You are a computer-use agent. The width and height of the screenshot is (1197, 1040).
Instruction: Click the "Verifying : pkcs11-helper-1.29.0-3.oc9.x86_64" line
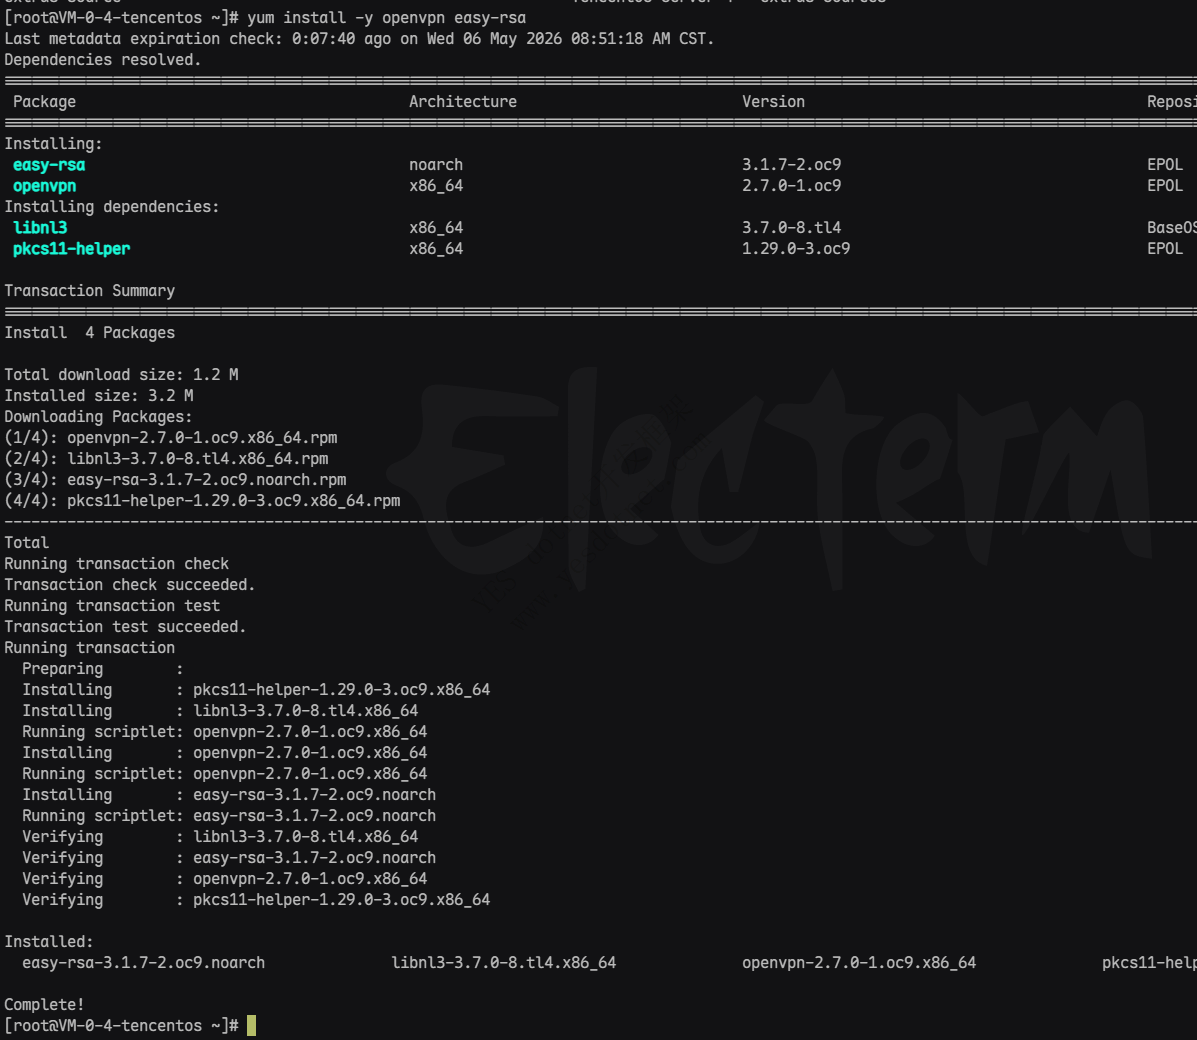[256, 900]
